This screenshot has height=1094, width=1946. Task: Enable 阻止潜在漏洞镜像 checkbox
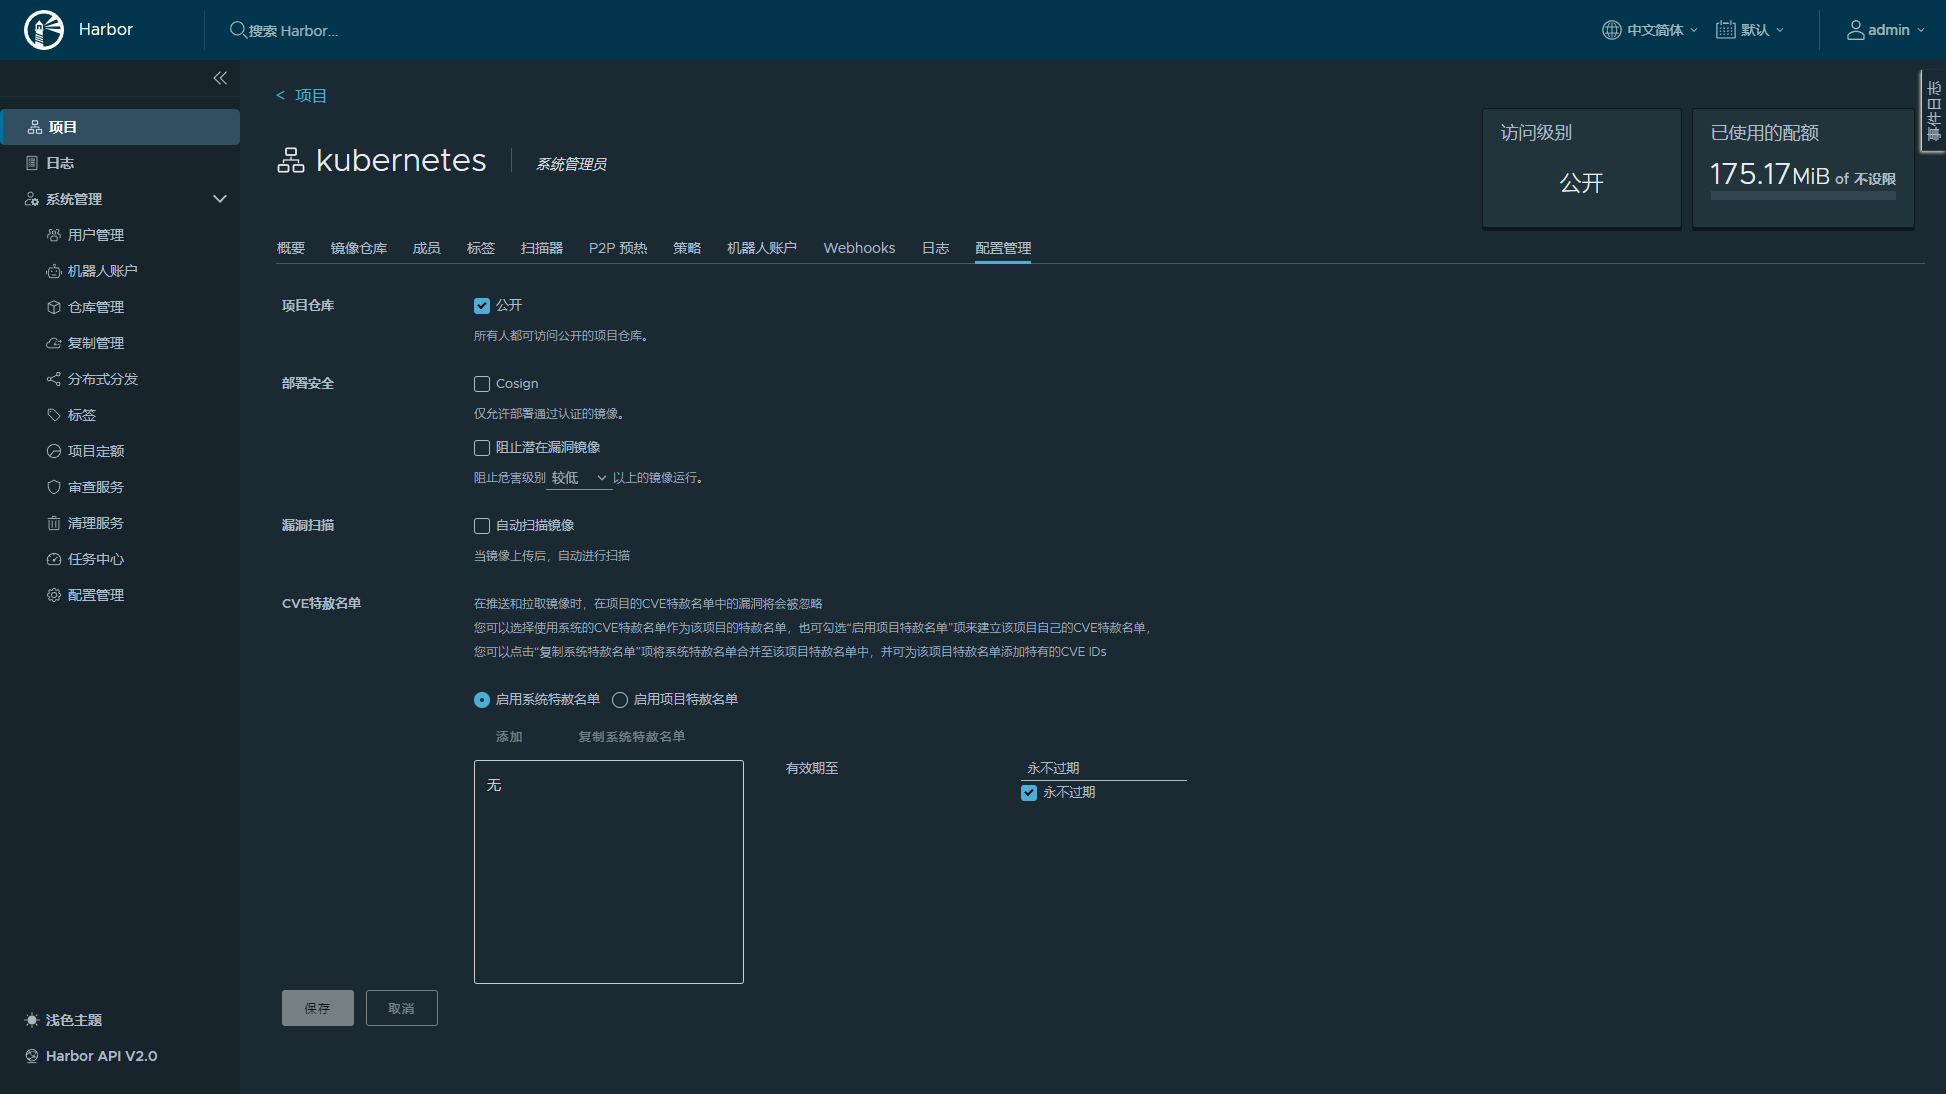point(482,448)
